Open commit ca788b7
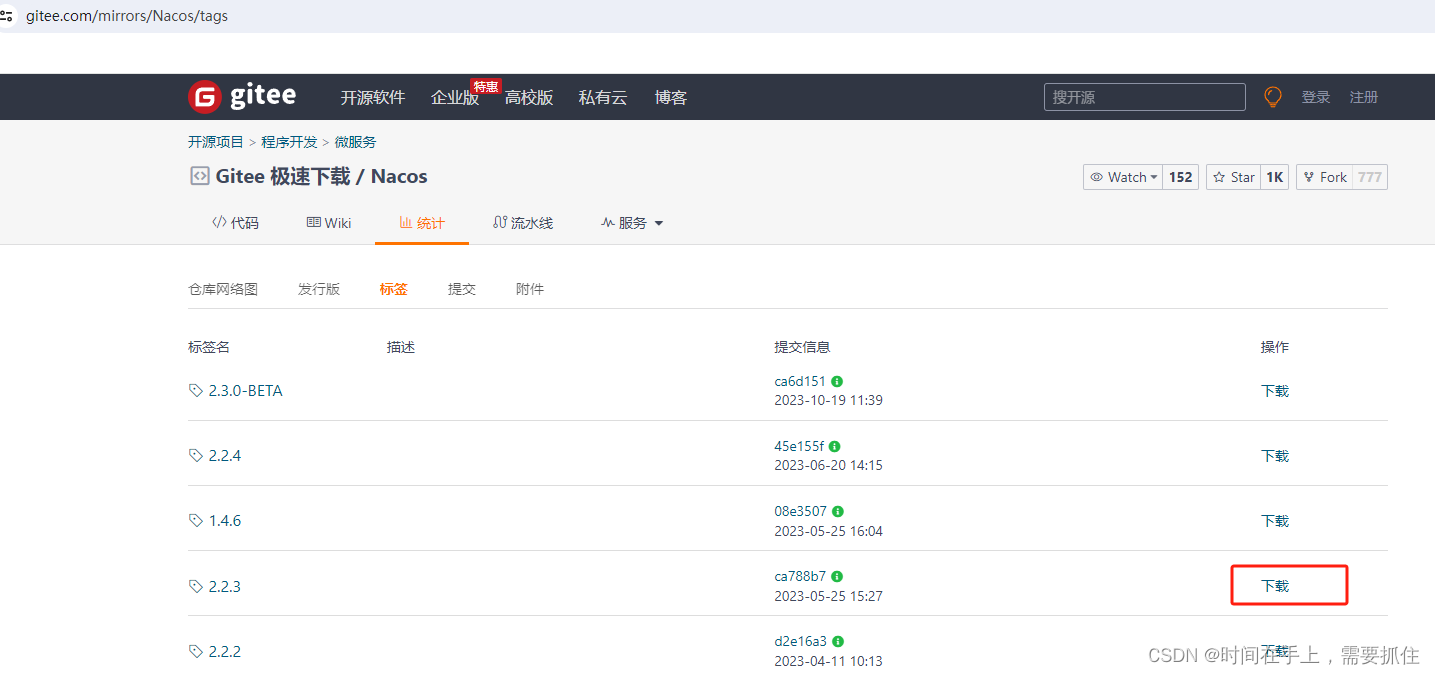Screen dimensions: 1435x674 (800, 576)
